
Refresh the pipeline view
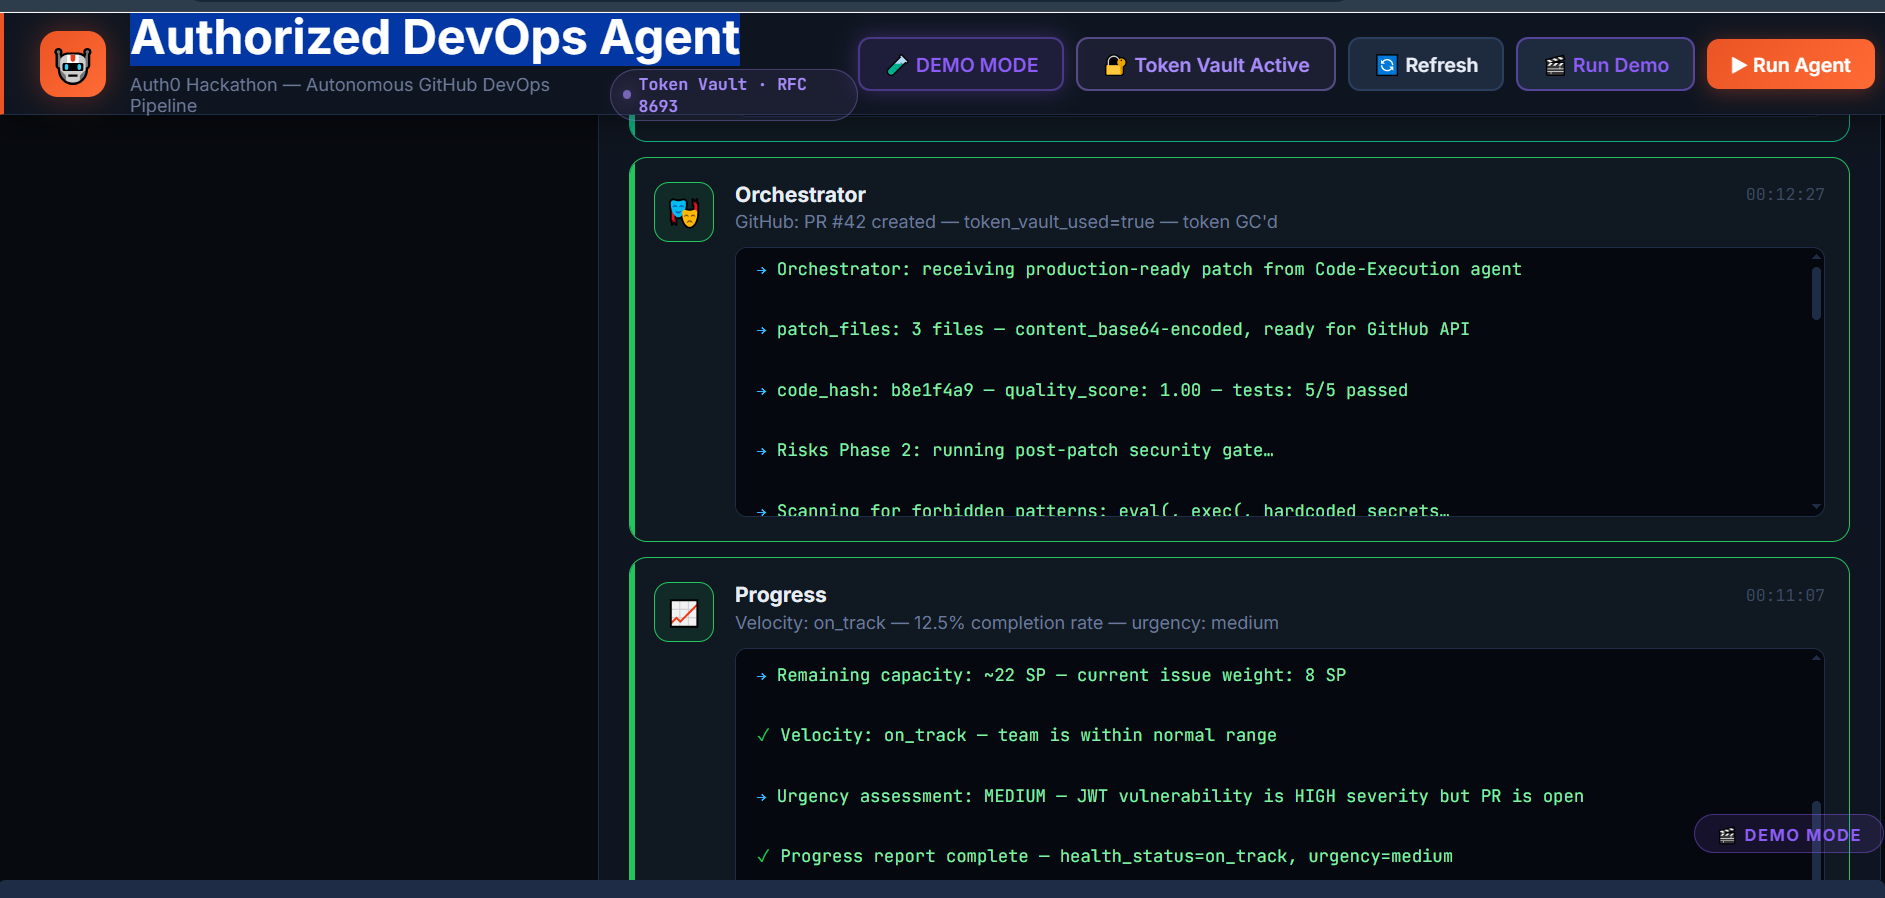point(1426,64)
